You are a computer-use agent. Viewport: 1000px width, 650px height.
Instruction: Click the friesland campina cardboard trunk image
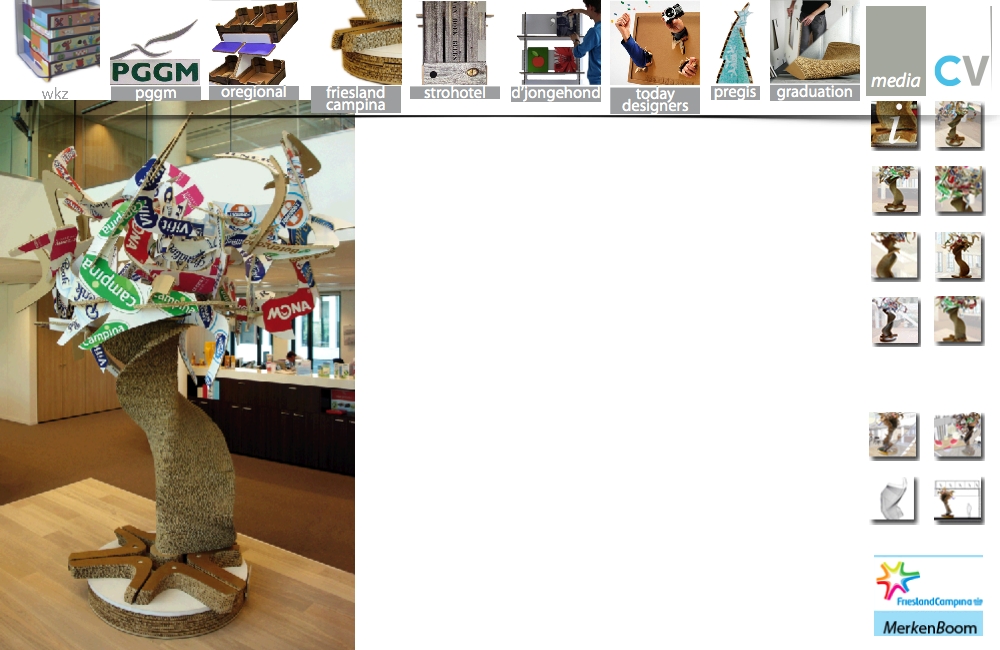365,42
